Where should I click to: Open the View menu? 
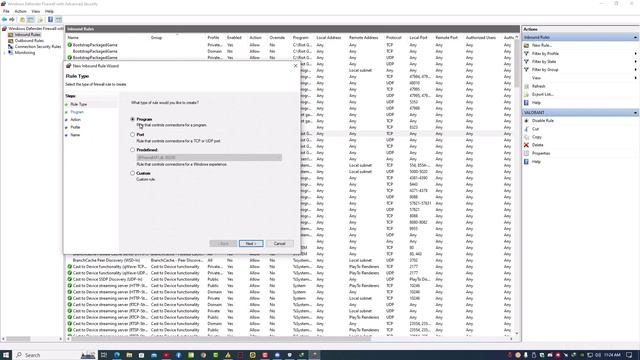tap(36, 11)
